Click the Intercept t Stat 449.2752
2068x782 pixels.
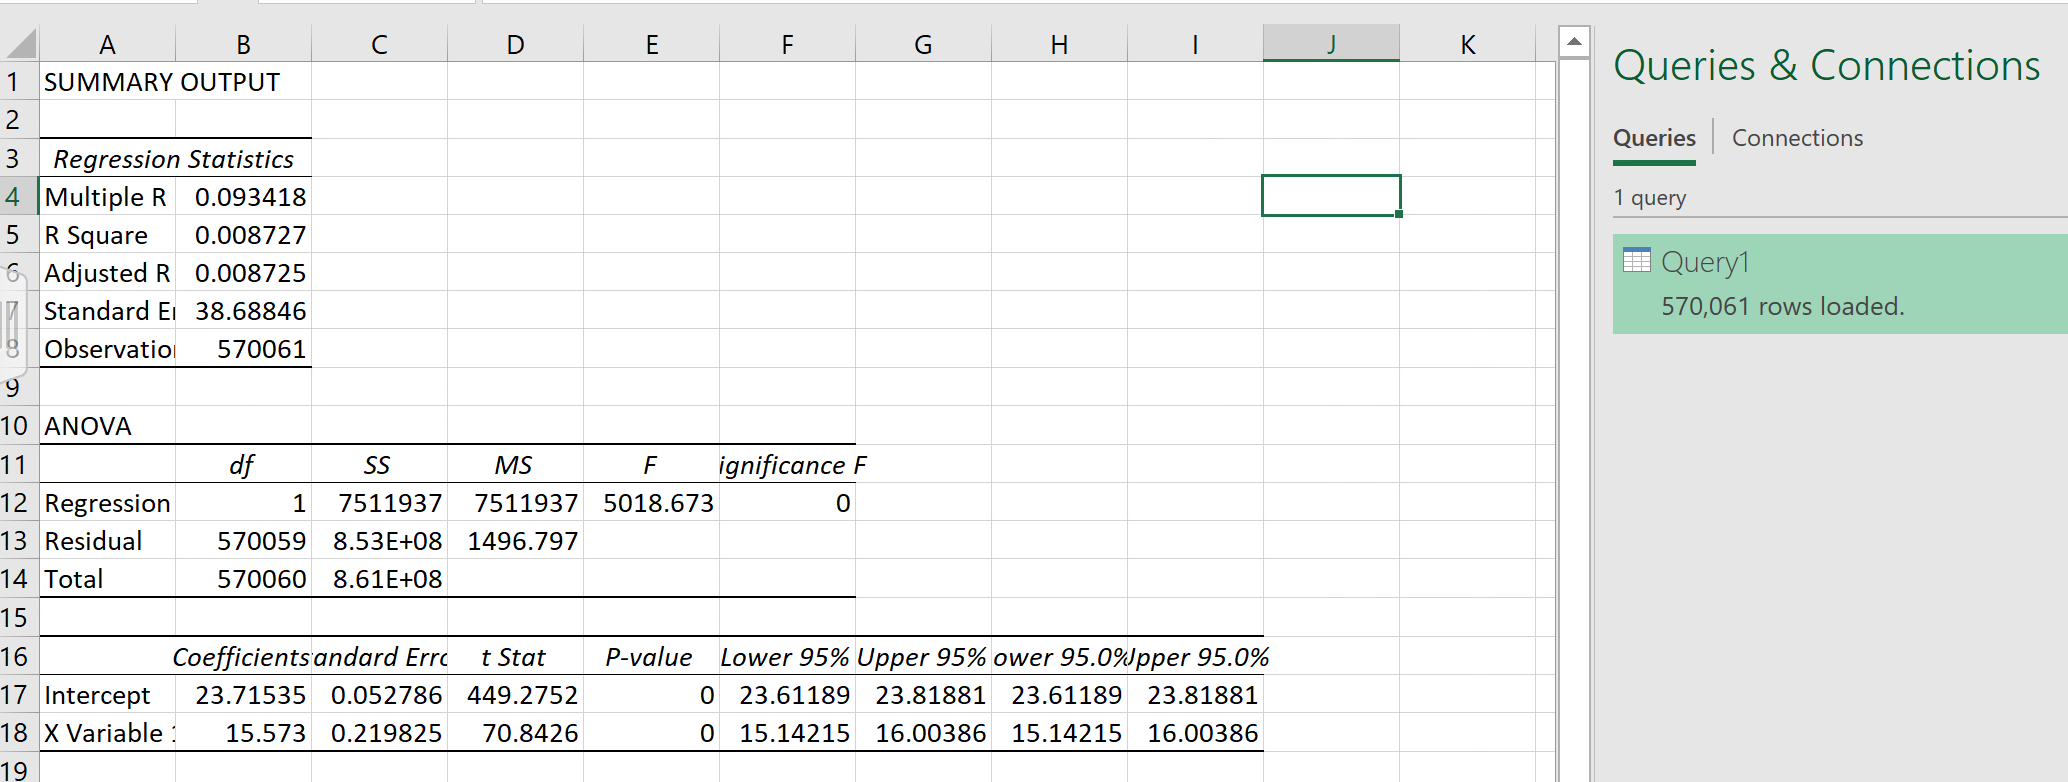coord(516,694)
